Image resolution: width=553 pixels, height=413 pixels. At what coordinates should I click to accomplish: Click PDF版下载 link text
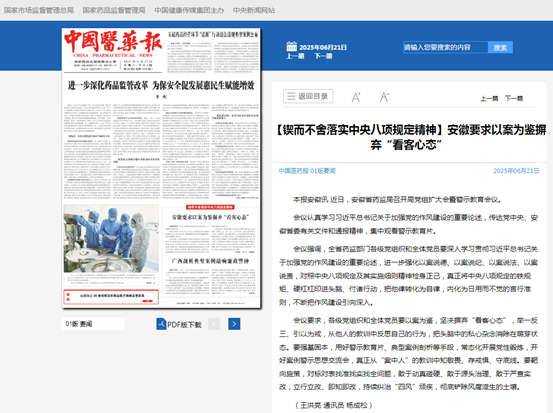(x=184, y=324)
